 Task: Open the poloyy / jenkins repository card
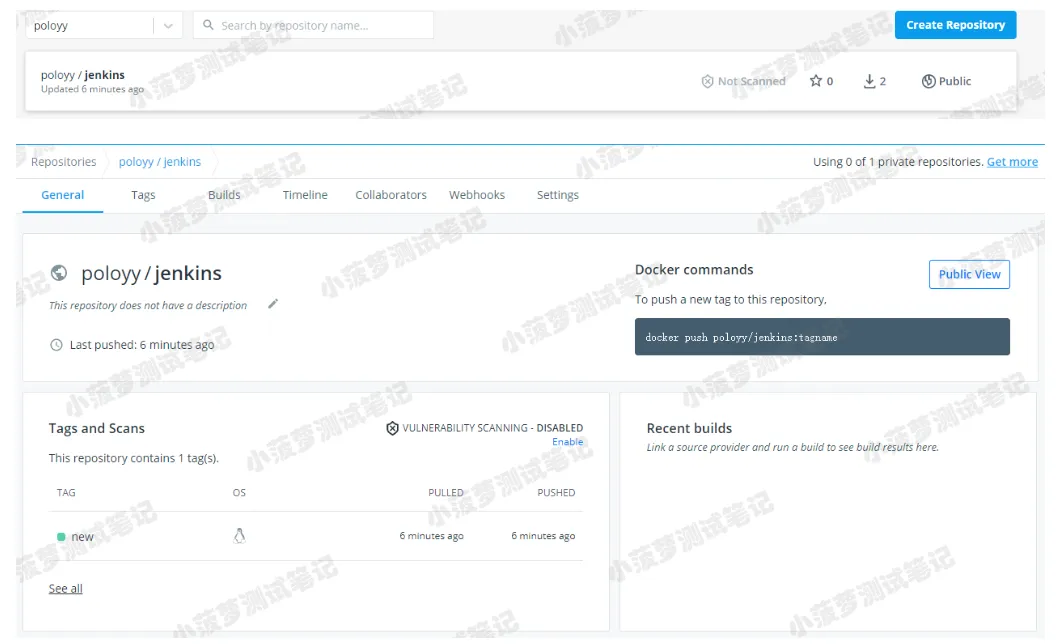pyautogui.click(x=520, y=82)
